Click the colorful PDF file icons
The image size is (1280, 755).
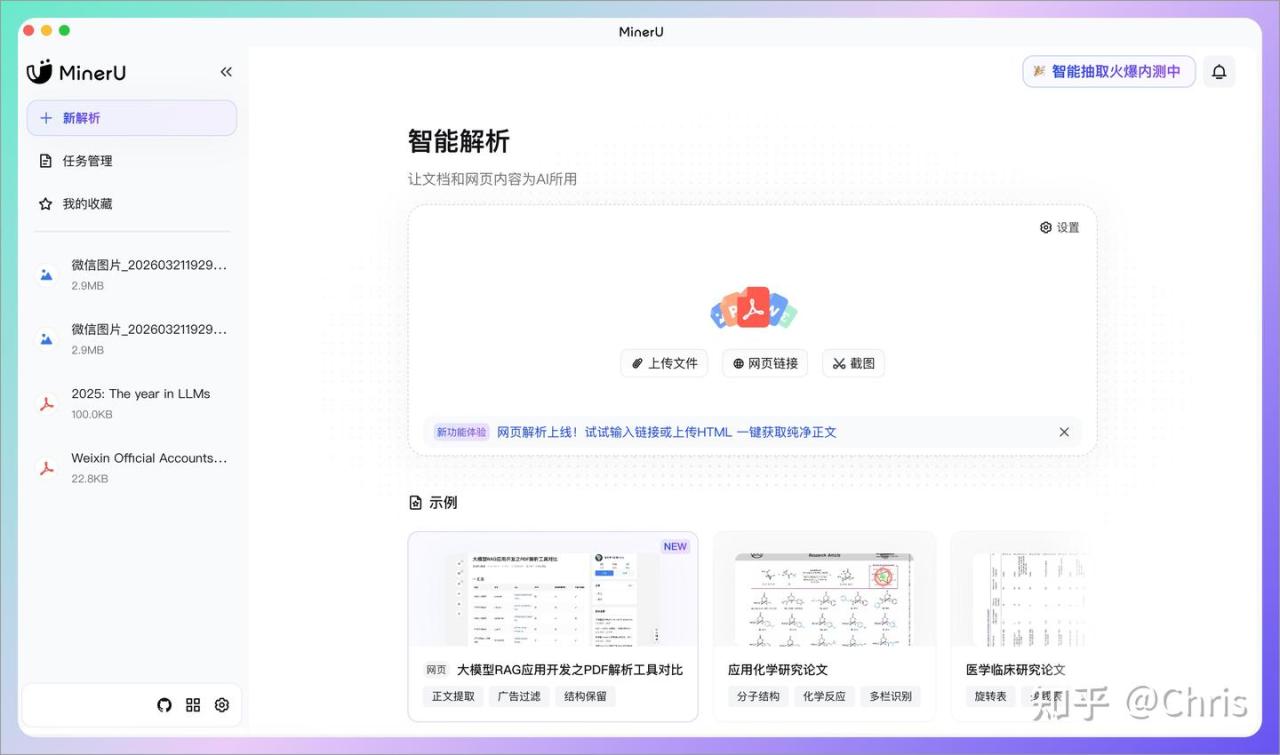click(x=753, y=310)
